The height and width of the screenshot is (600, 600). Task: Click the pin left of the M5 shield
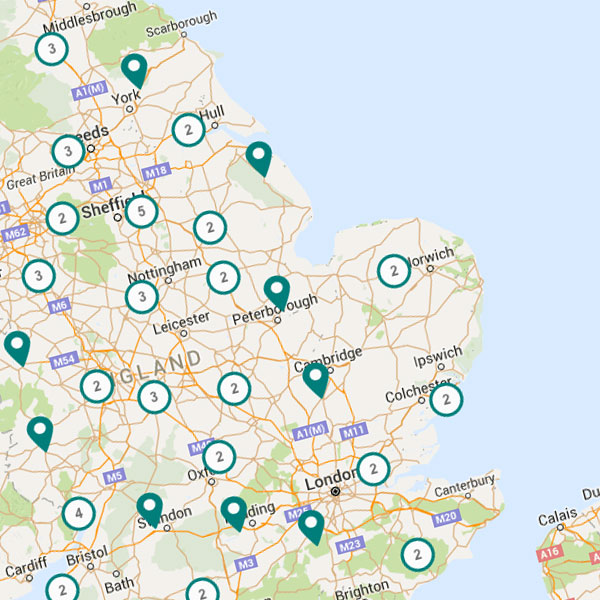tap(40, 434)
